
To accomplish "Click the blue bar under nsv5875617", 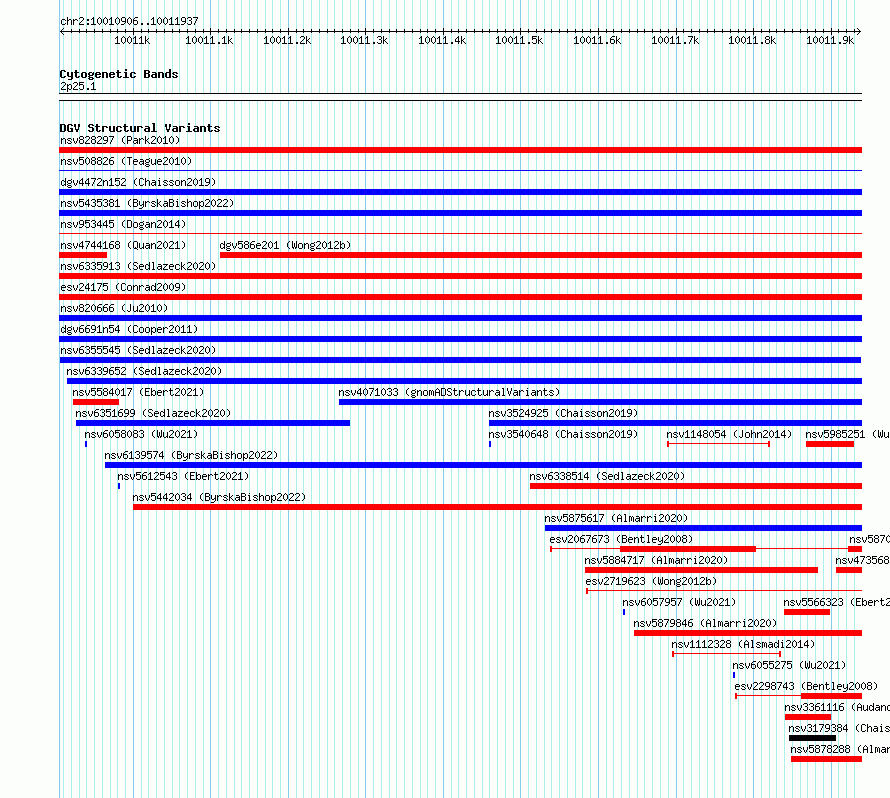I will pyautogui.click(x=703, y=528).
